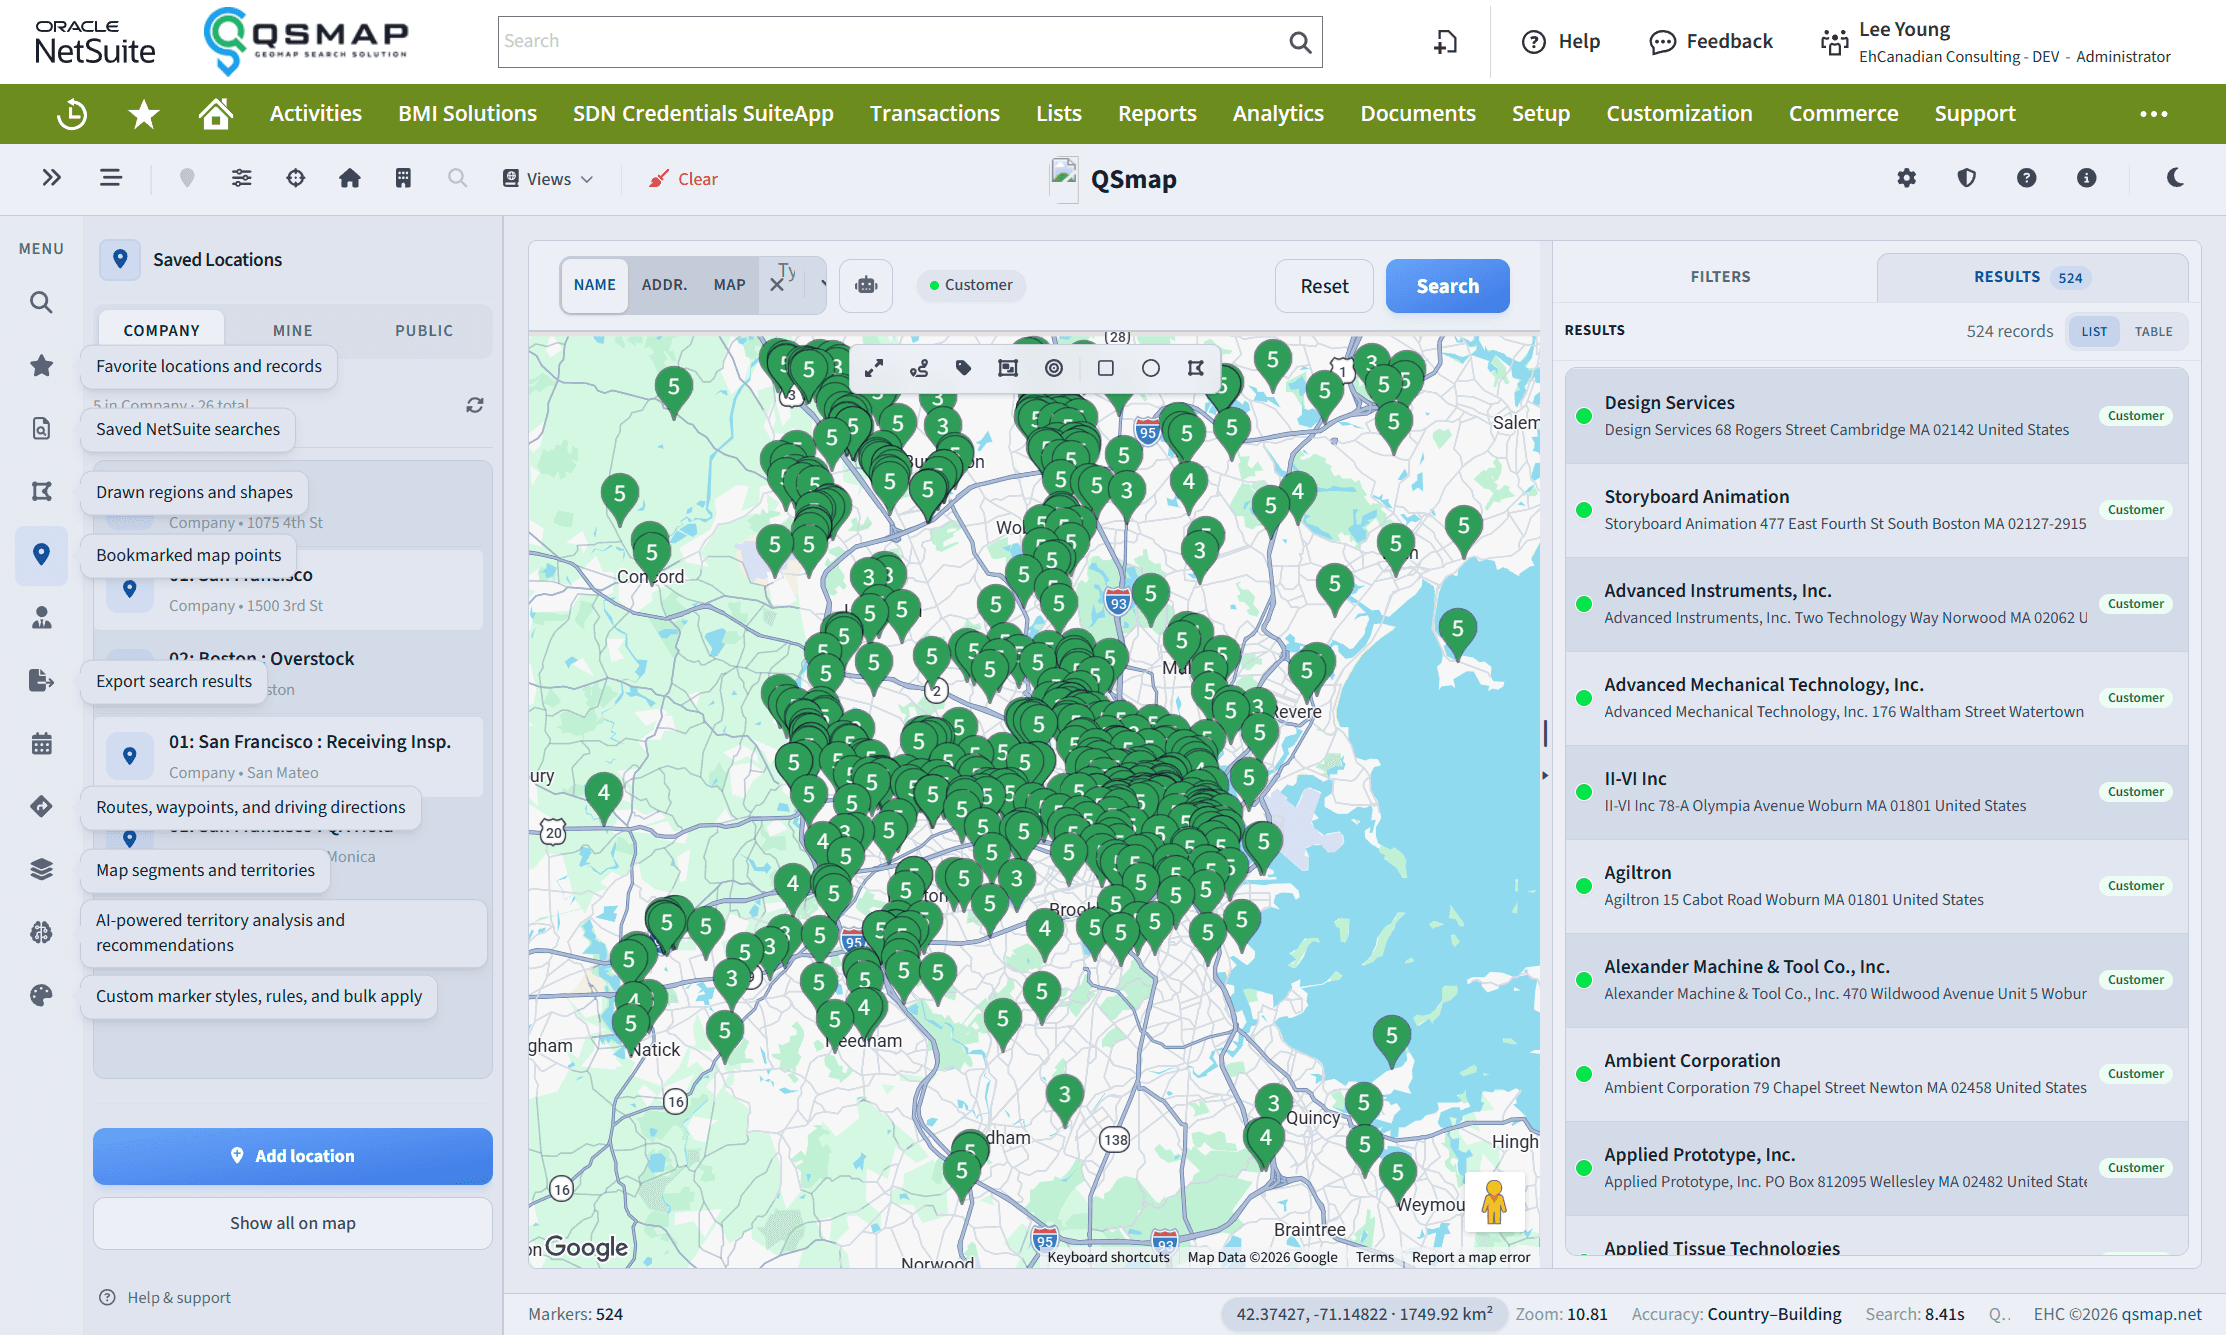Image resolution: width=2226 pixels, height=1335 pixels.
Task: Click the global NetSuite search field
Action: 910,41
